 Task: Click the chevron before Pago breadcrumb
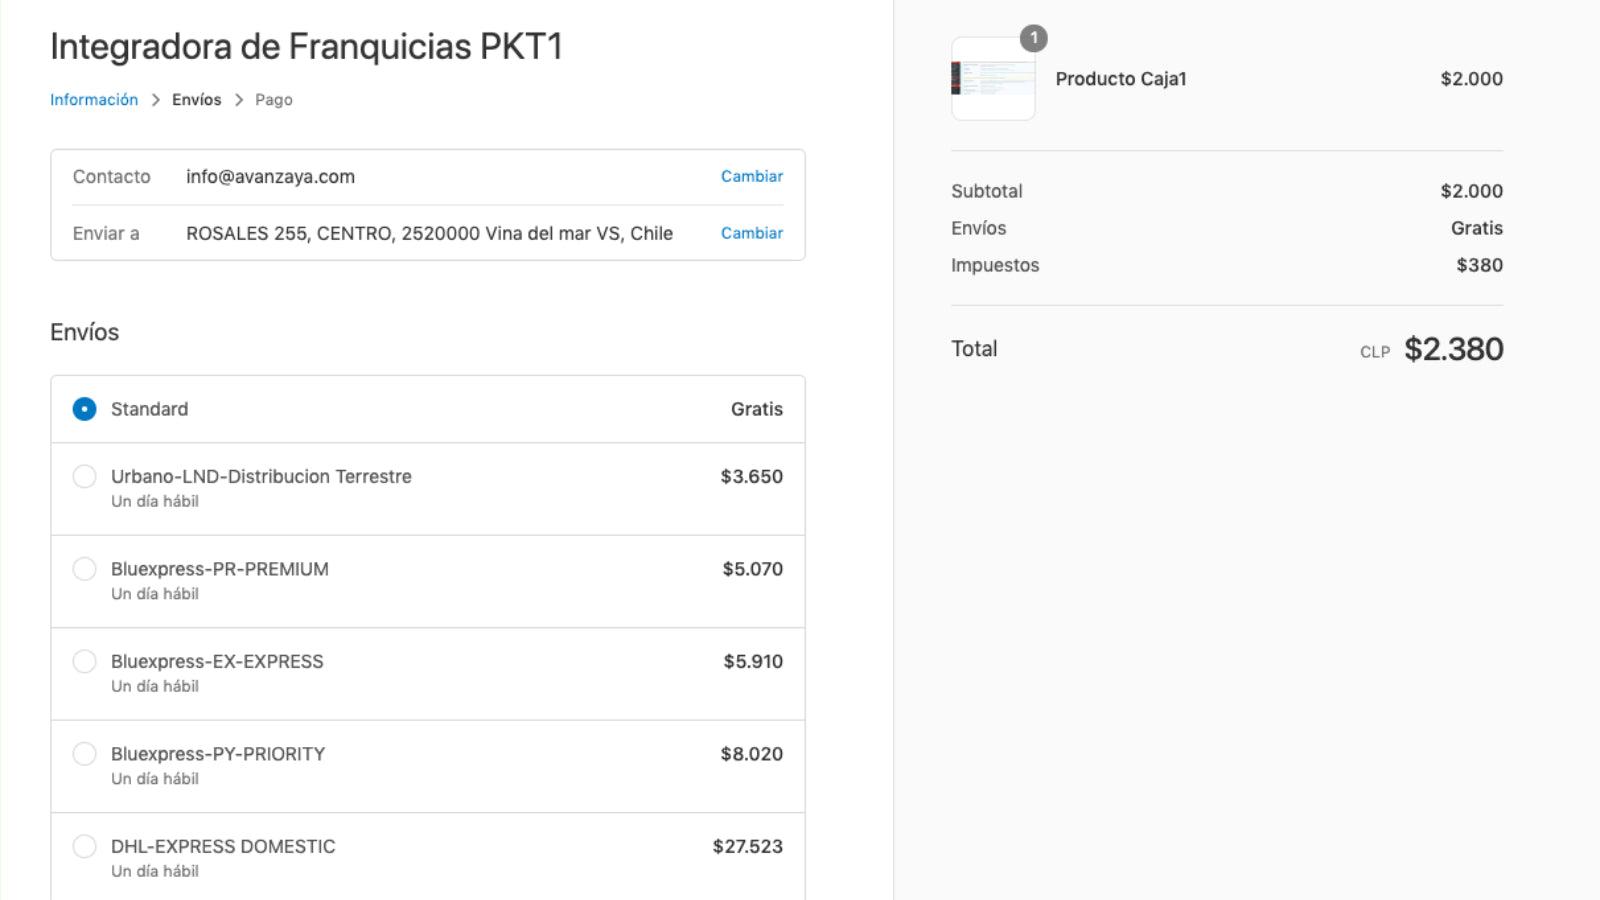click(x=239, y=100)
